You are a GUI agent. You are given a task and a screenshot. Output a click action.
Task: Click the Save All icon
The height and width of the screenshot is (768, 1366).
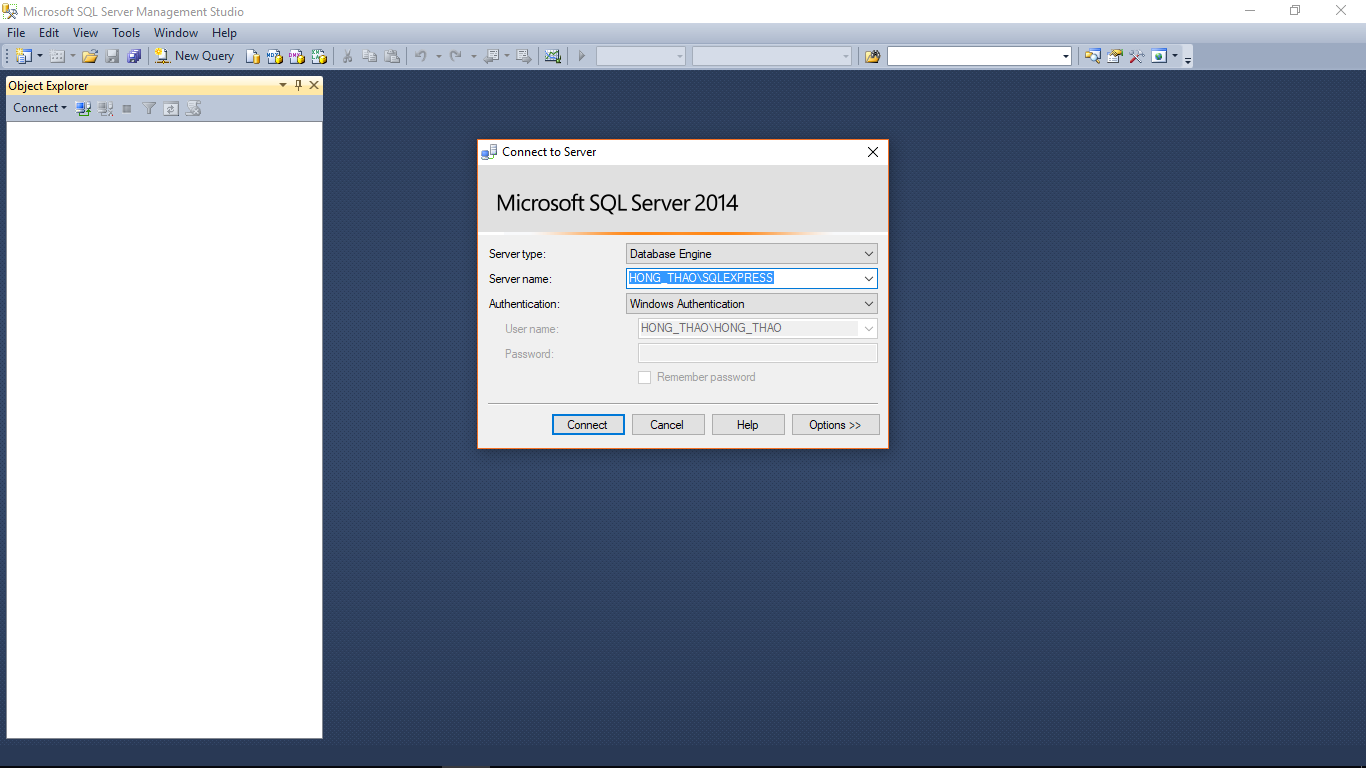(x=134, y=56)
